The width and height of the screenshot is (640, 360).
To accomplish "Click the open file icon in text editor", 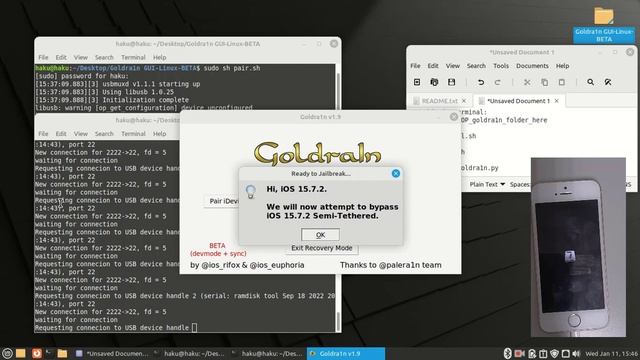I will pyautogui.click(x=434, y=82).
